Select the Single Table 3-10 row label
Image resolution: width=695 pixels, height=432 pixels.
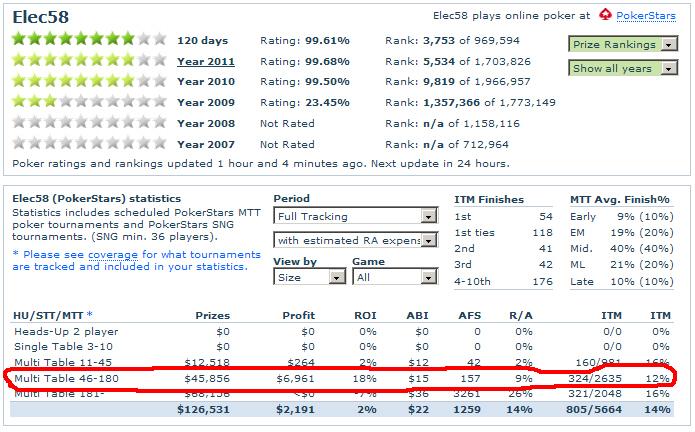coord(63,346)
